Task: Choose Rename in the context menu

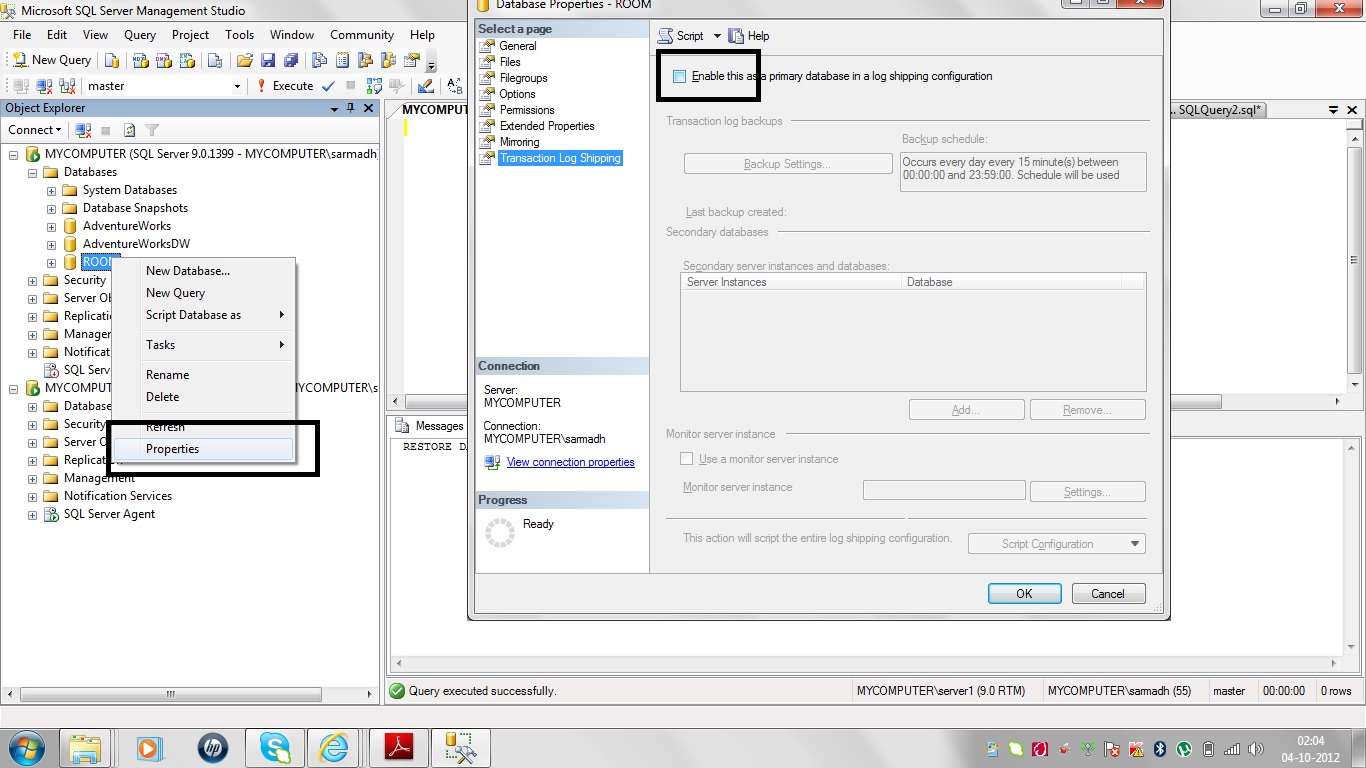Action: point(203,375)
